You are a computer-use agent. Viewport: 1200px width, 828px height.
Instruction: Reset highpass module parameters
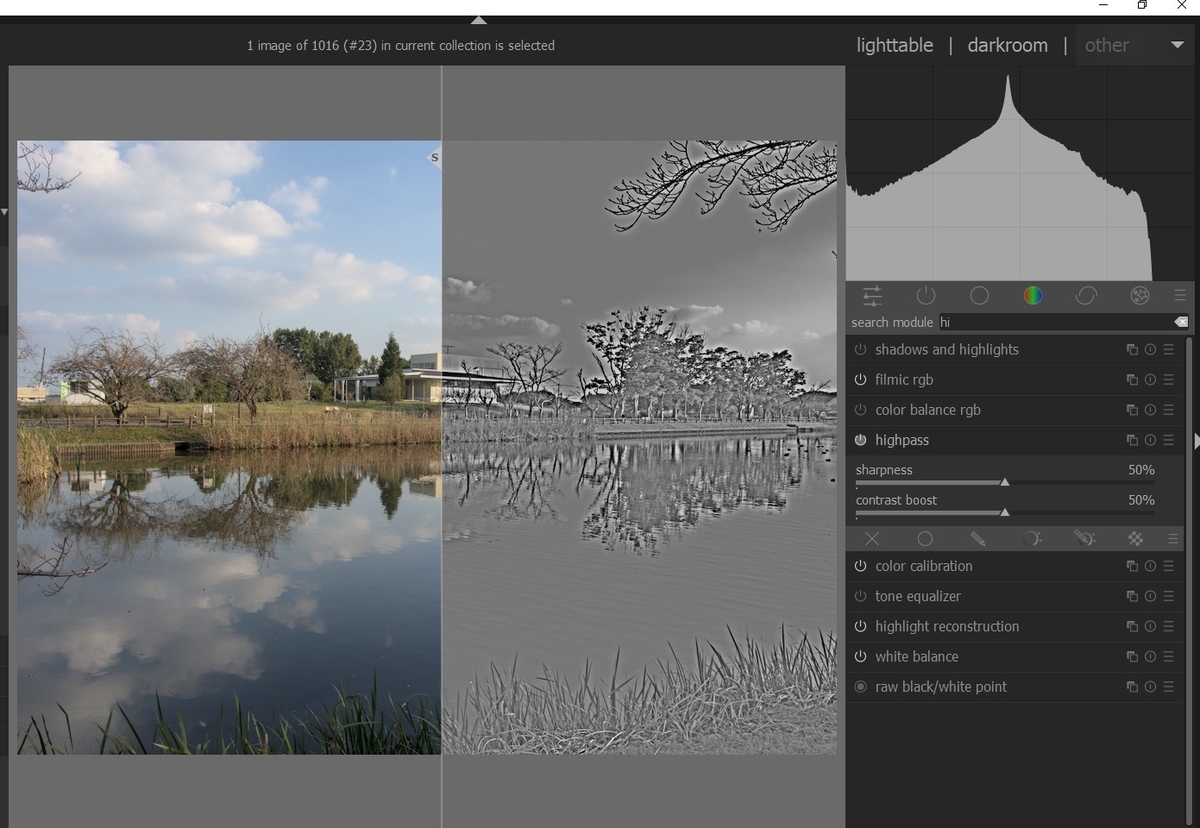1150,440
